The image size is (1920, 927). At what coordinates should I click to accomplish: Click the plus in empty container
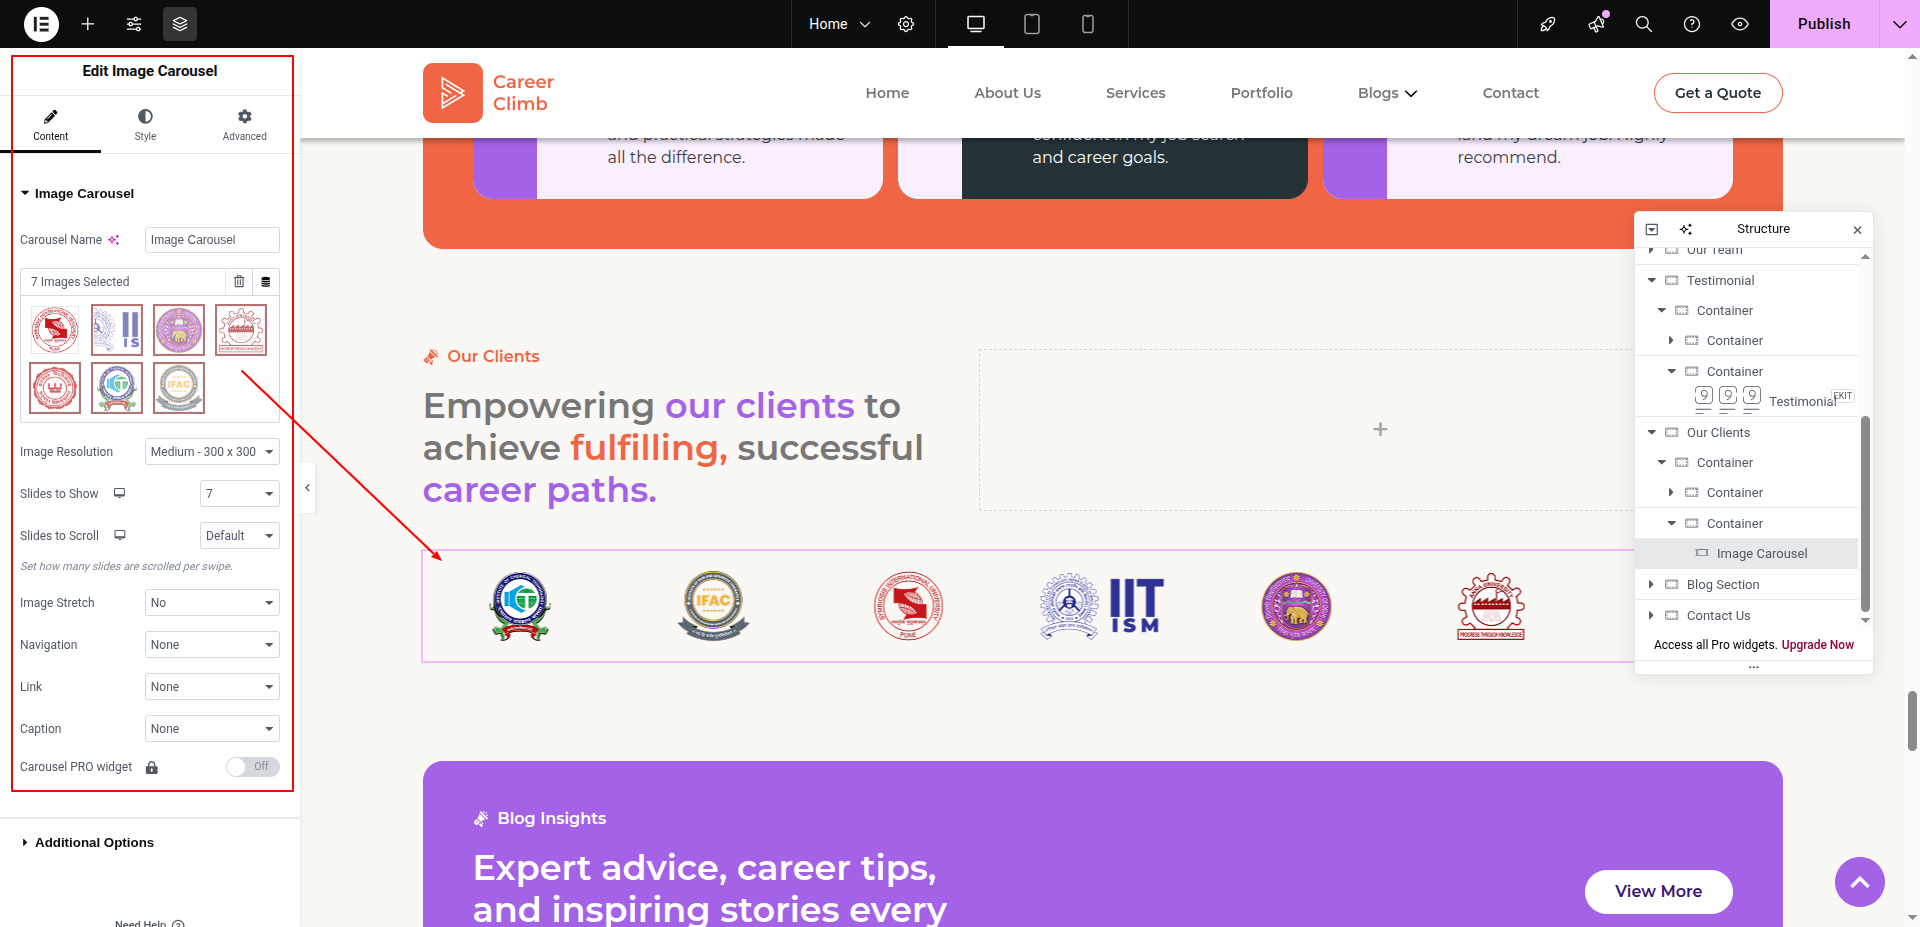coord(1380,429)
